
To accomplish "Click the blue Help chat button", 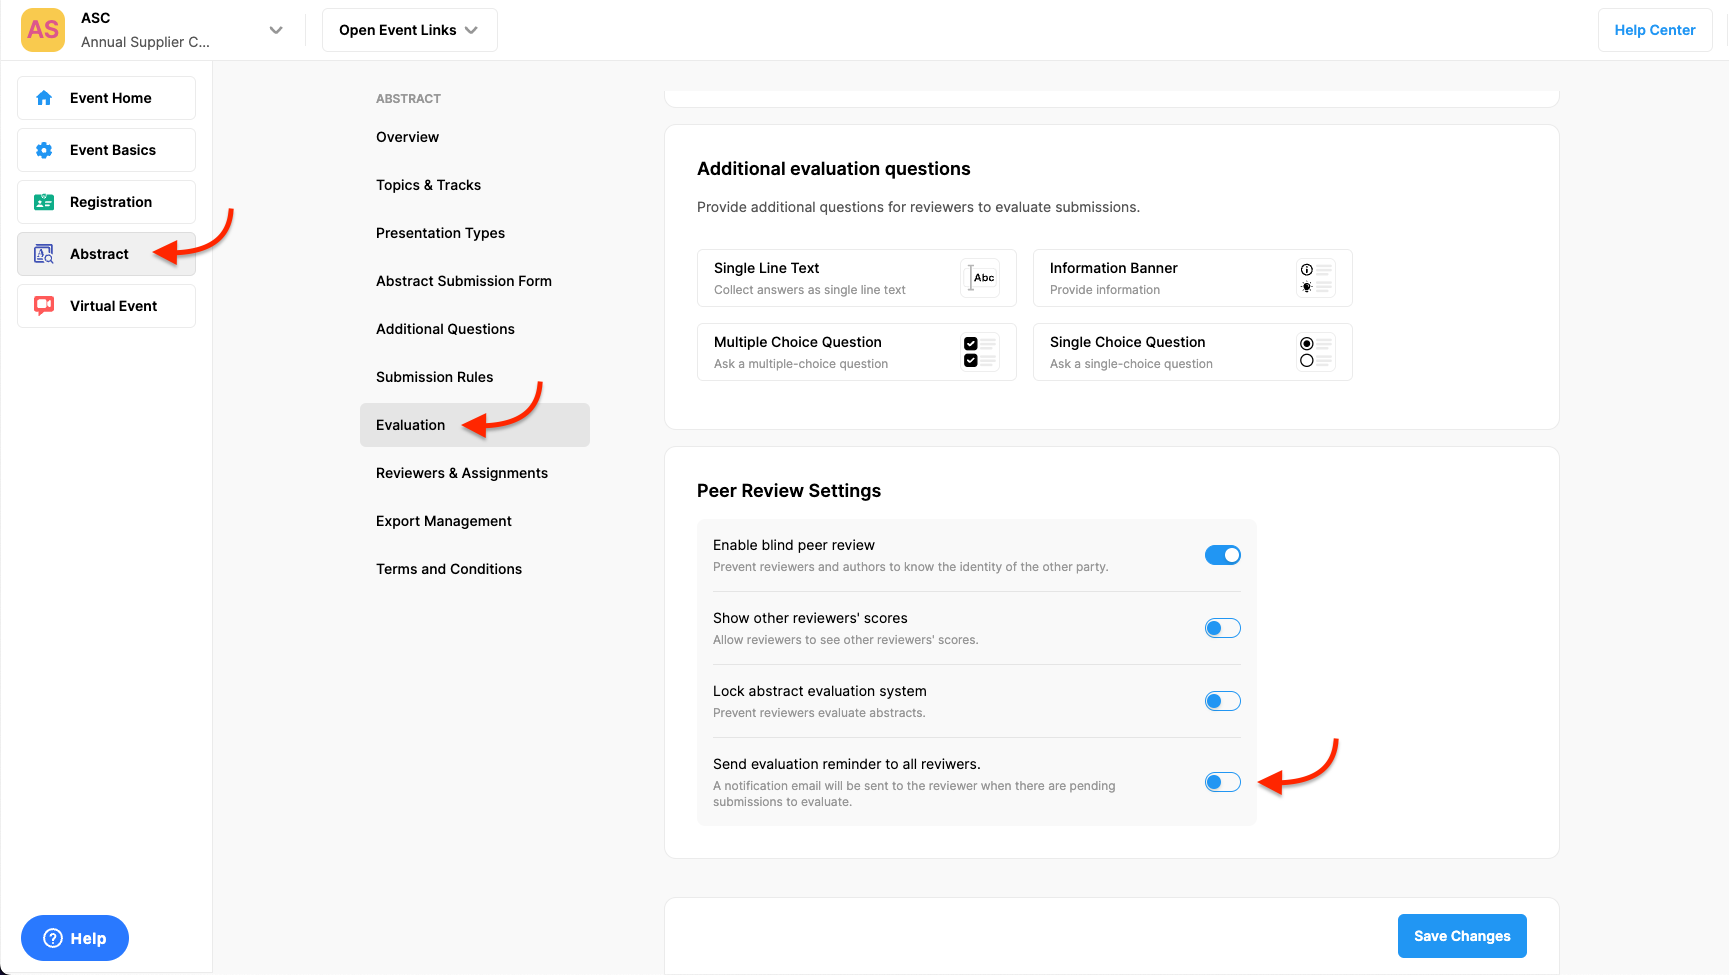I will pos(75,938).
